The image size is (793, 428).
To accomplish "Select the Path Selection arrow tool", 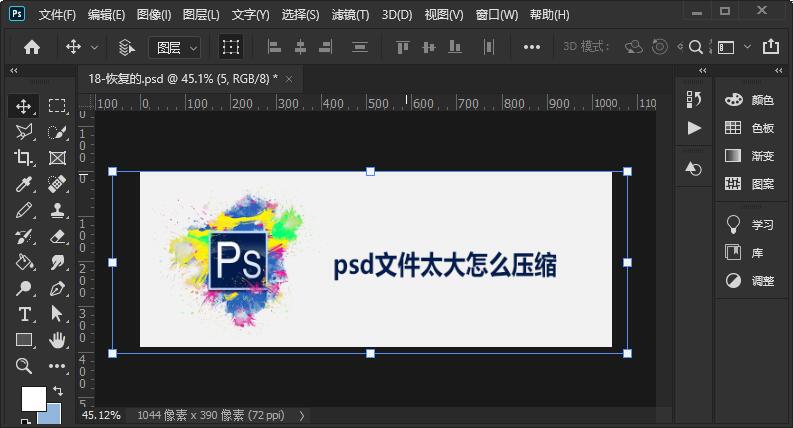I will click(x=57, y=314).
